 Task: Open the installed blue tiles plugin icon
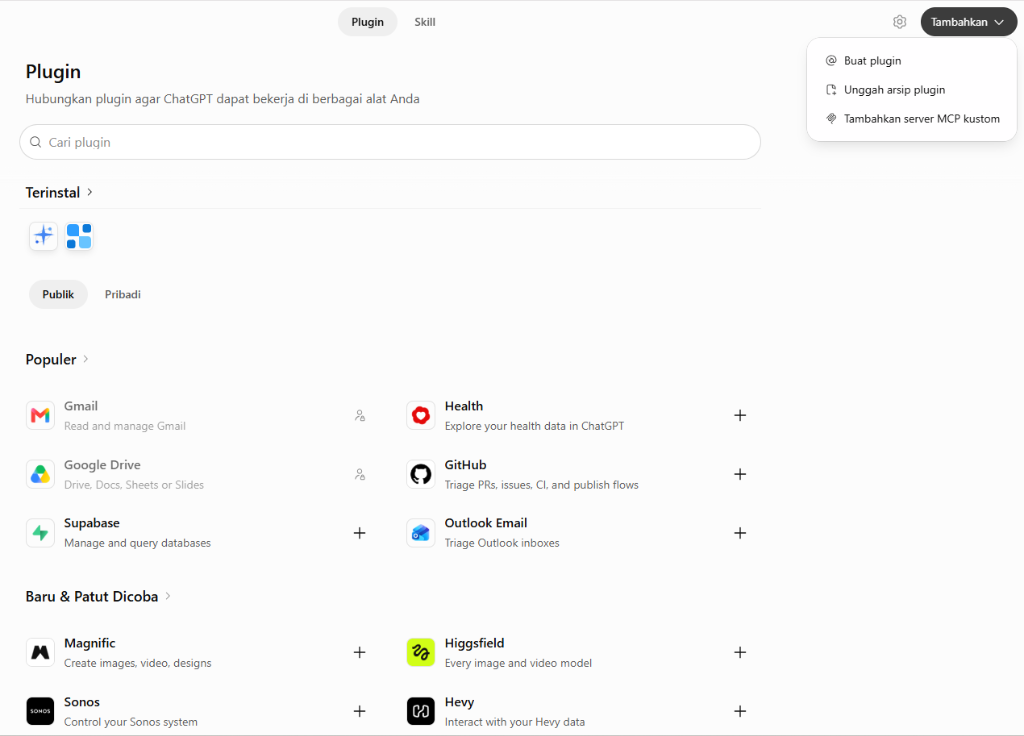click(x=79, y=236)
